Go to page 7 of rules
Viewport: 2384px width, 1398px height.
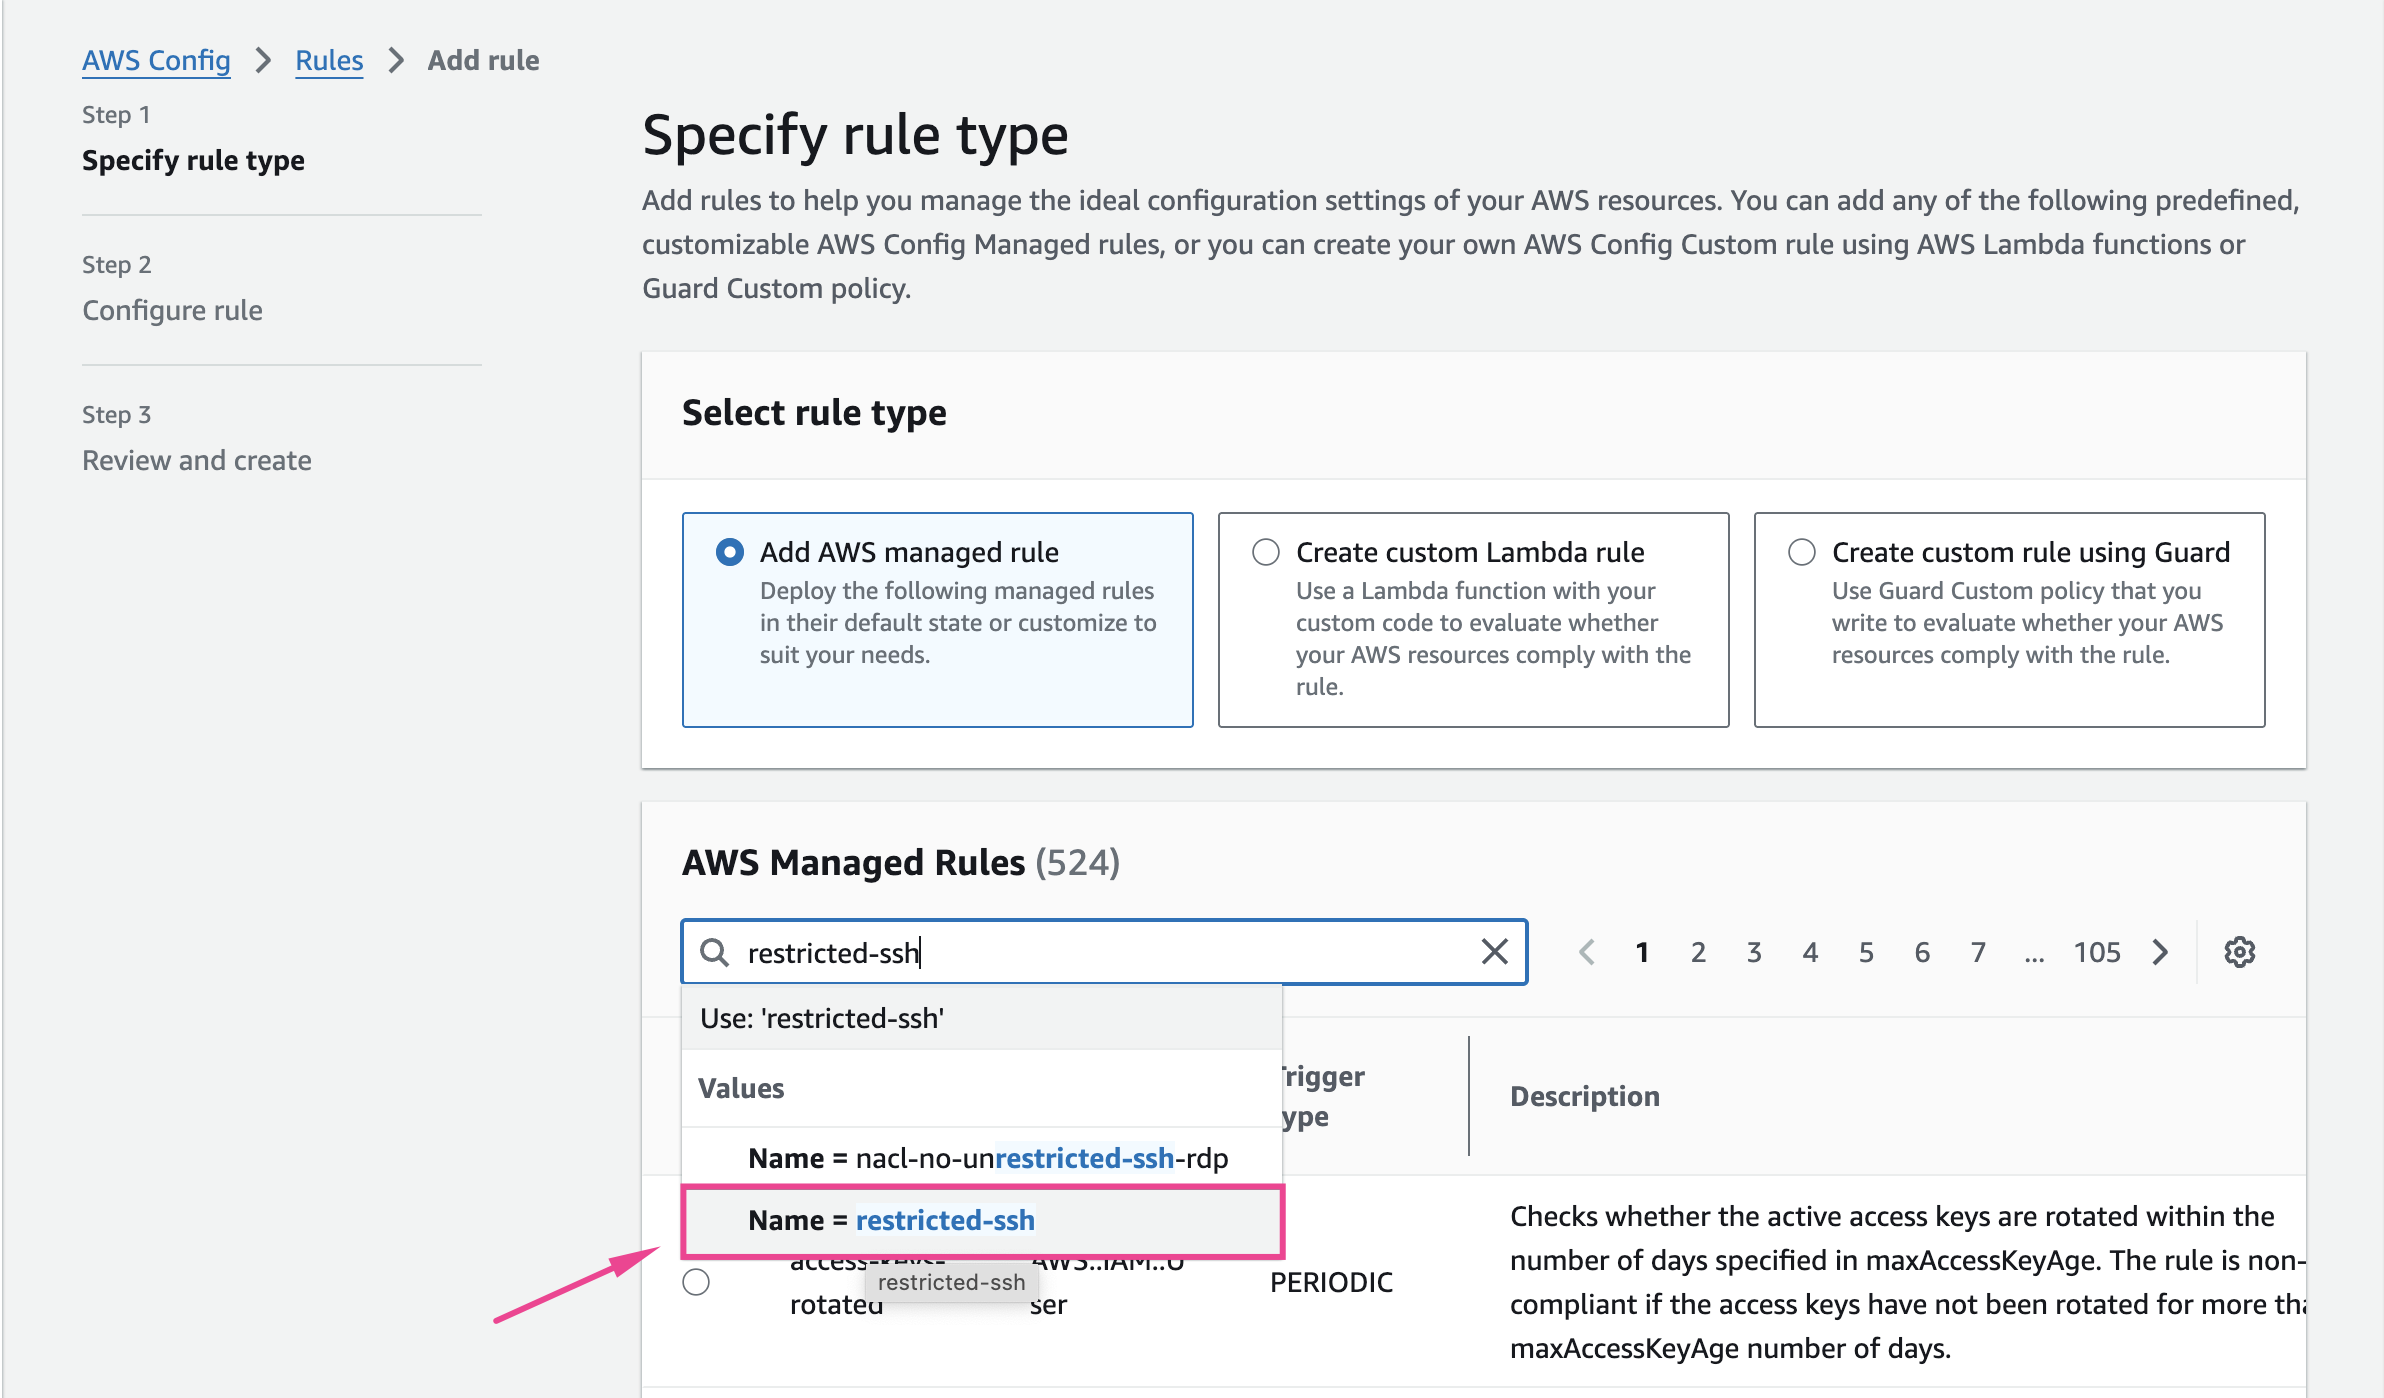[x=1978, y=952]
